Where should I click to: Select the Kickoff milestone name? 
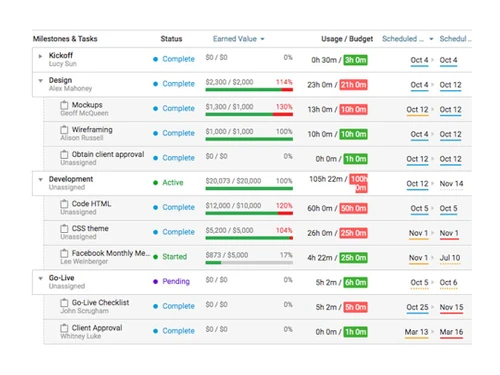point(61,55)
